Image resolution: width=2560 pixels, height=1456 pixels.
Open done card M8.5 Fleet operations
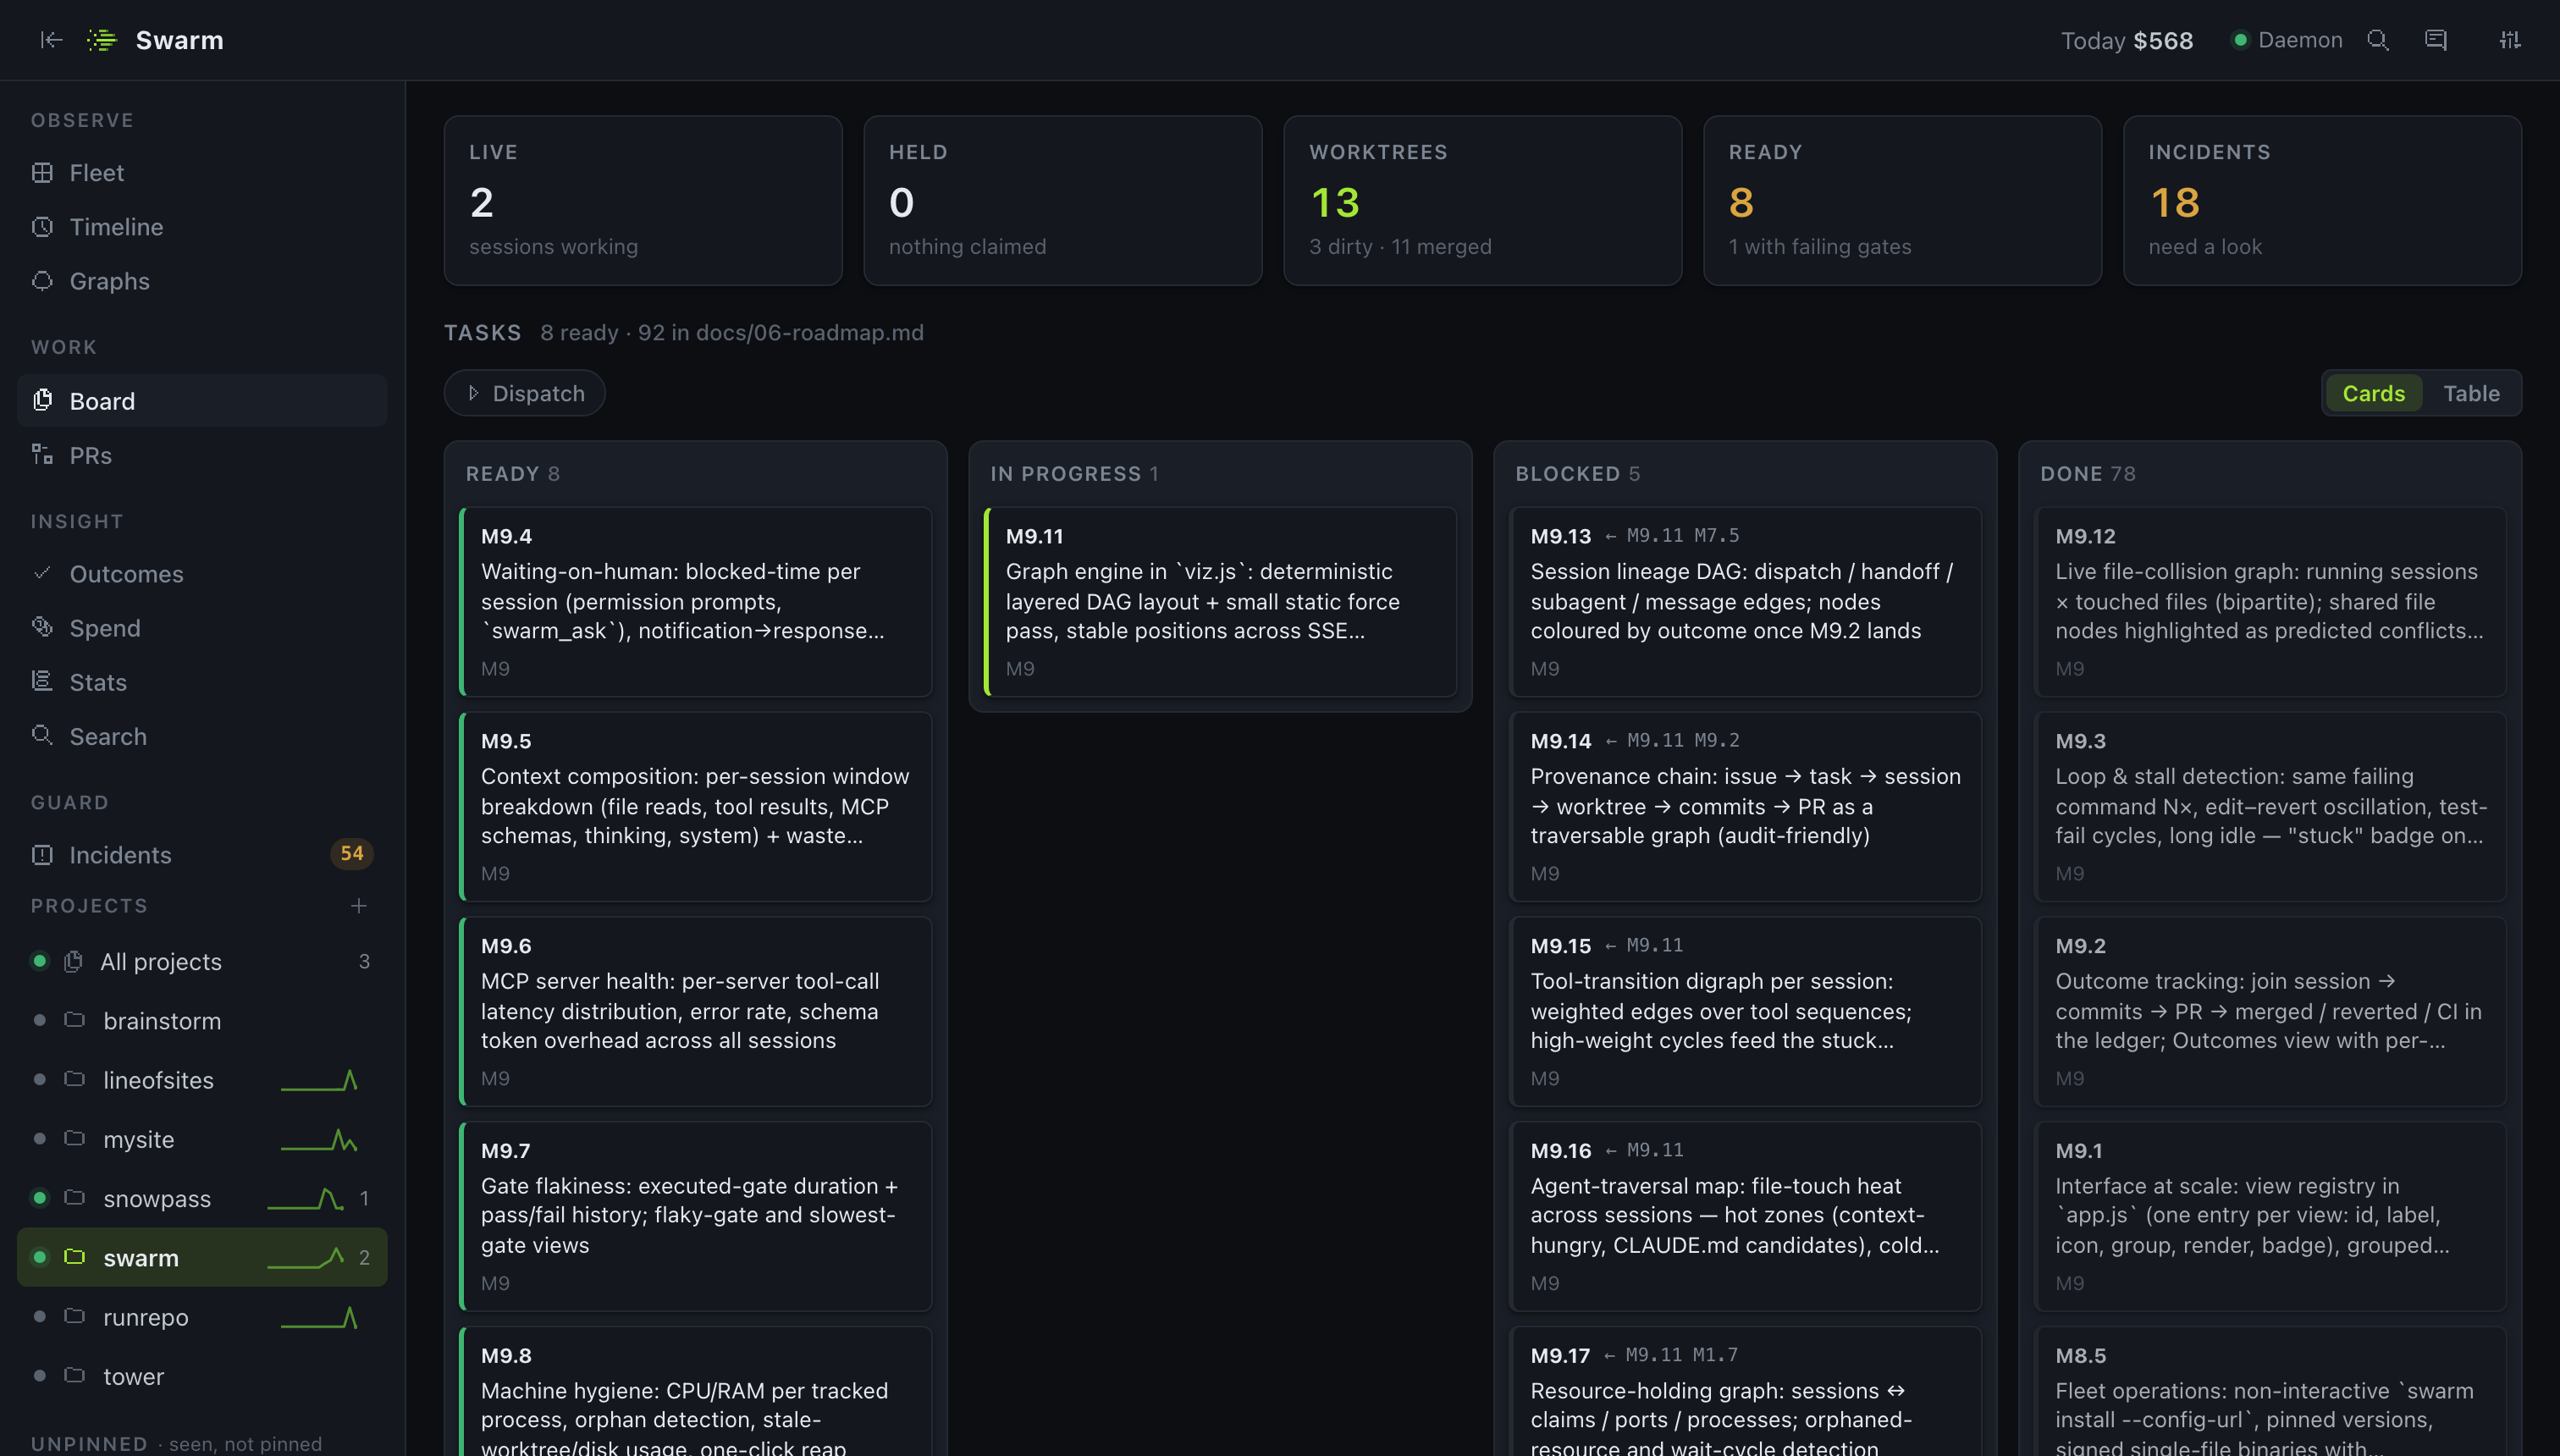(2271, 1392)
